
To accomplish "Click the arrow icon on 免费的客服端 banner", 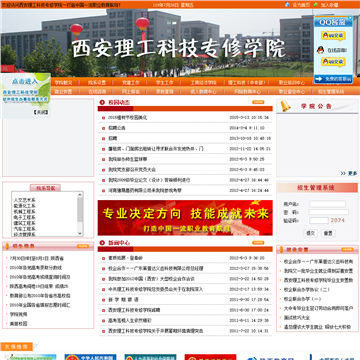I will (x=319, y=79).
